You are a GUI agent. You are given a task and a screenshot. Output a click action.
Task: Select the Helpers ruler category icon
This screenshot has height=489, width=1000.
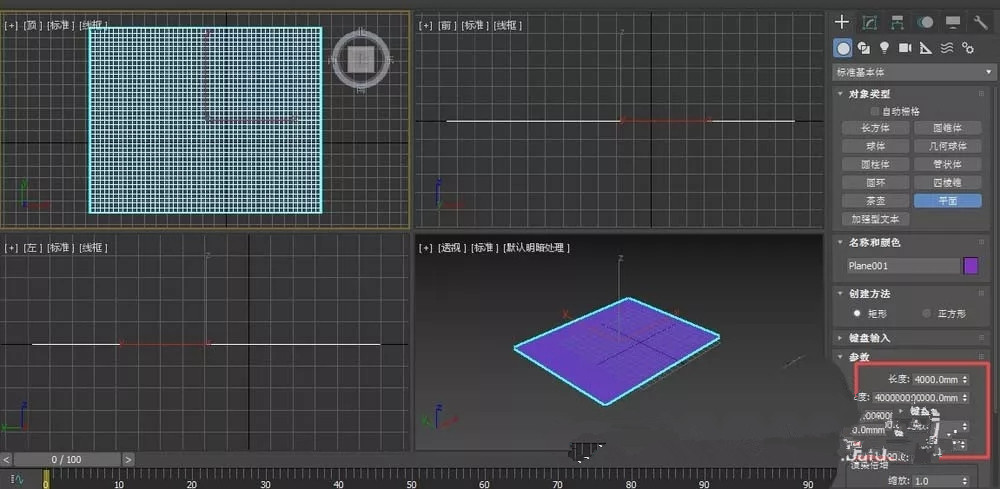926,48
